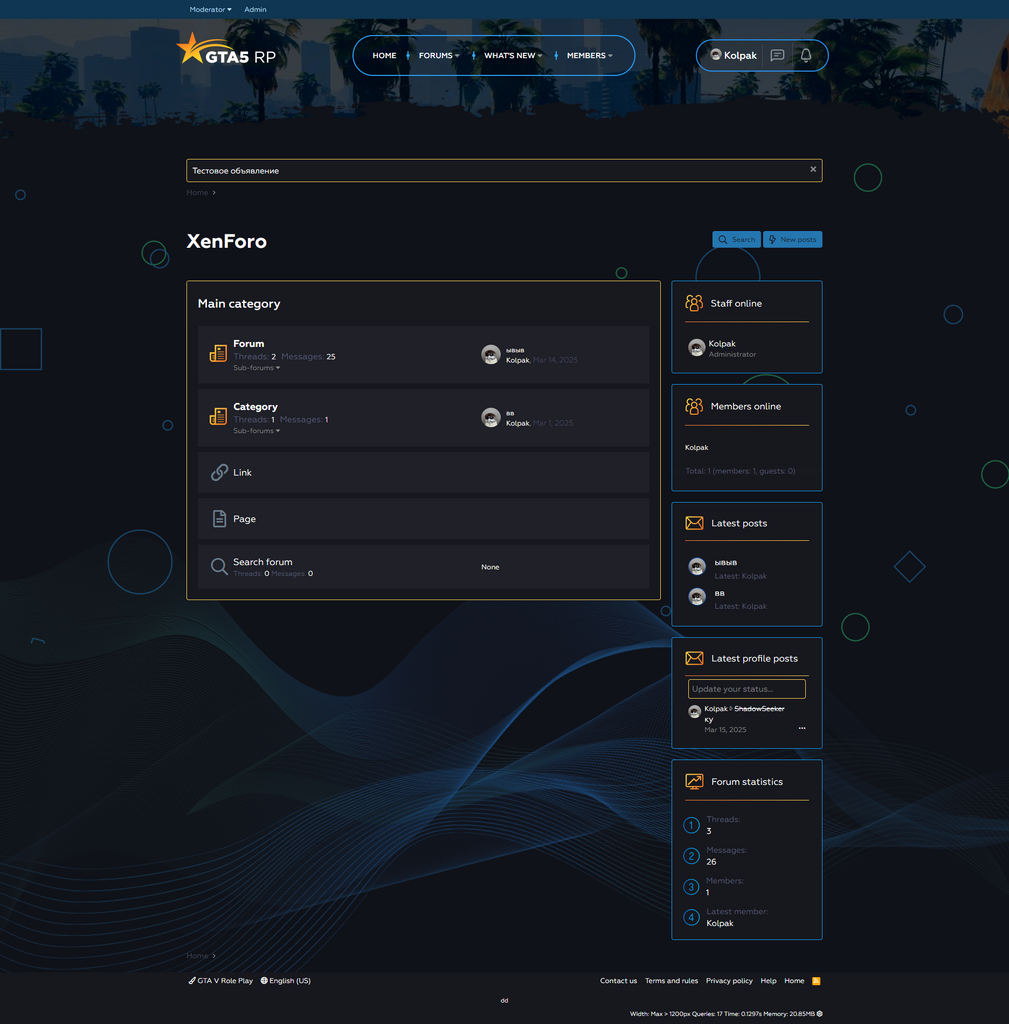Open the Members navigation menu
The image size is (1009, 1024).
click(589, 56)
